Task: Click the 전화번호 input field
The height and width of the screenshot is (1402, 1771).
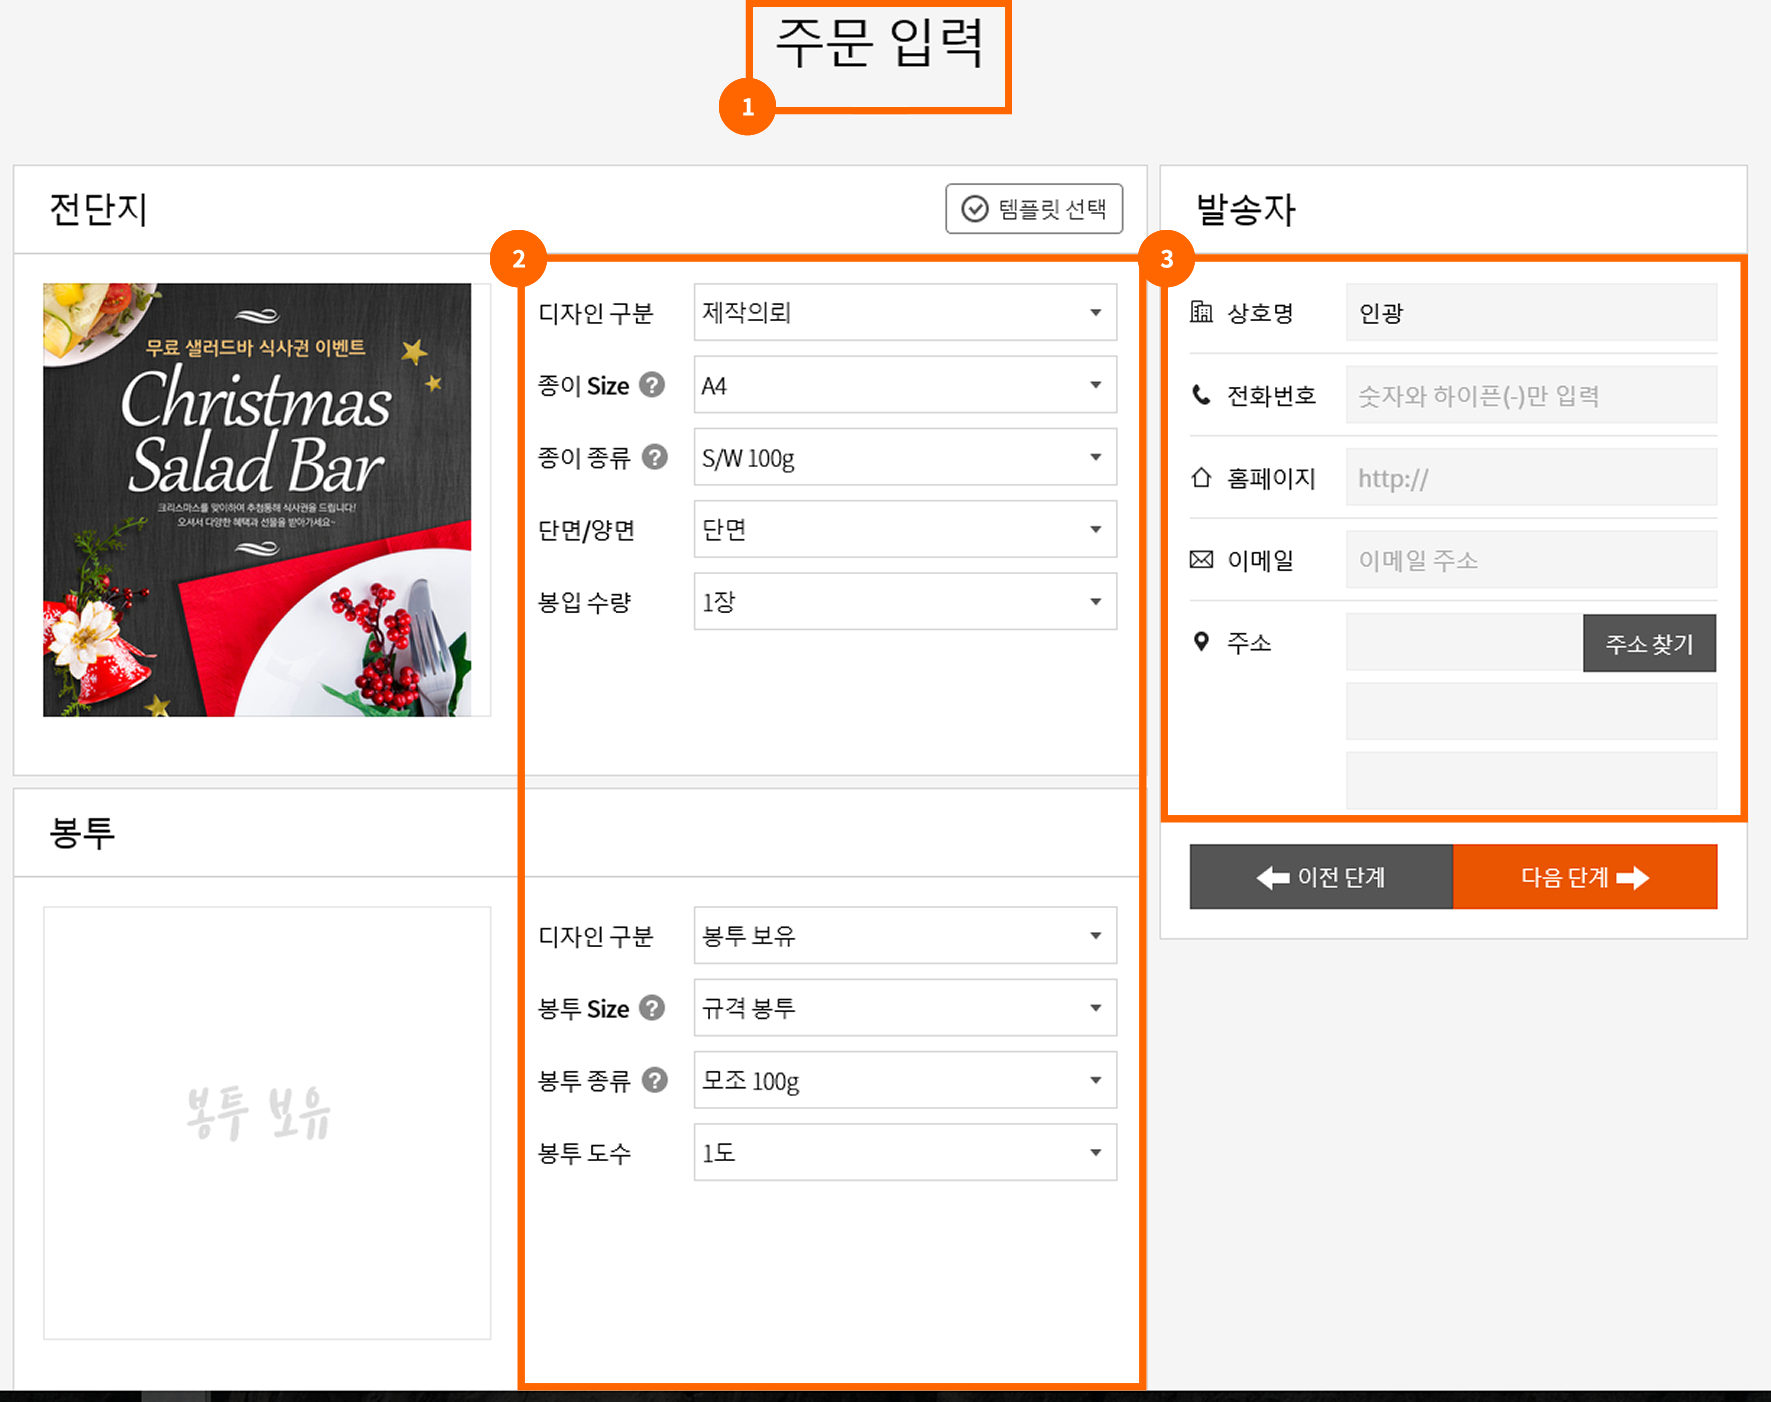Action: coord(1530,394)
